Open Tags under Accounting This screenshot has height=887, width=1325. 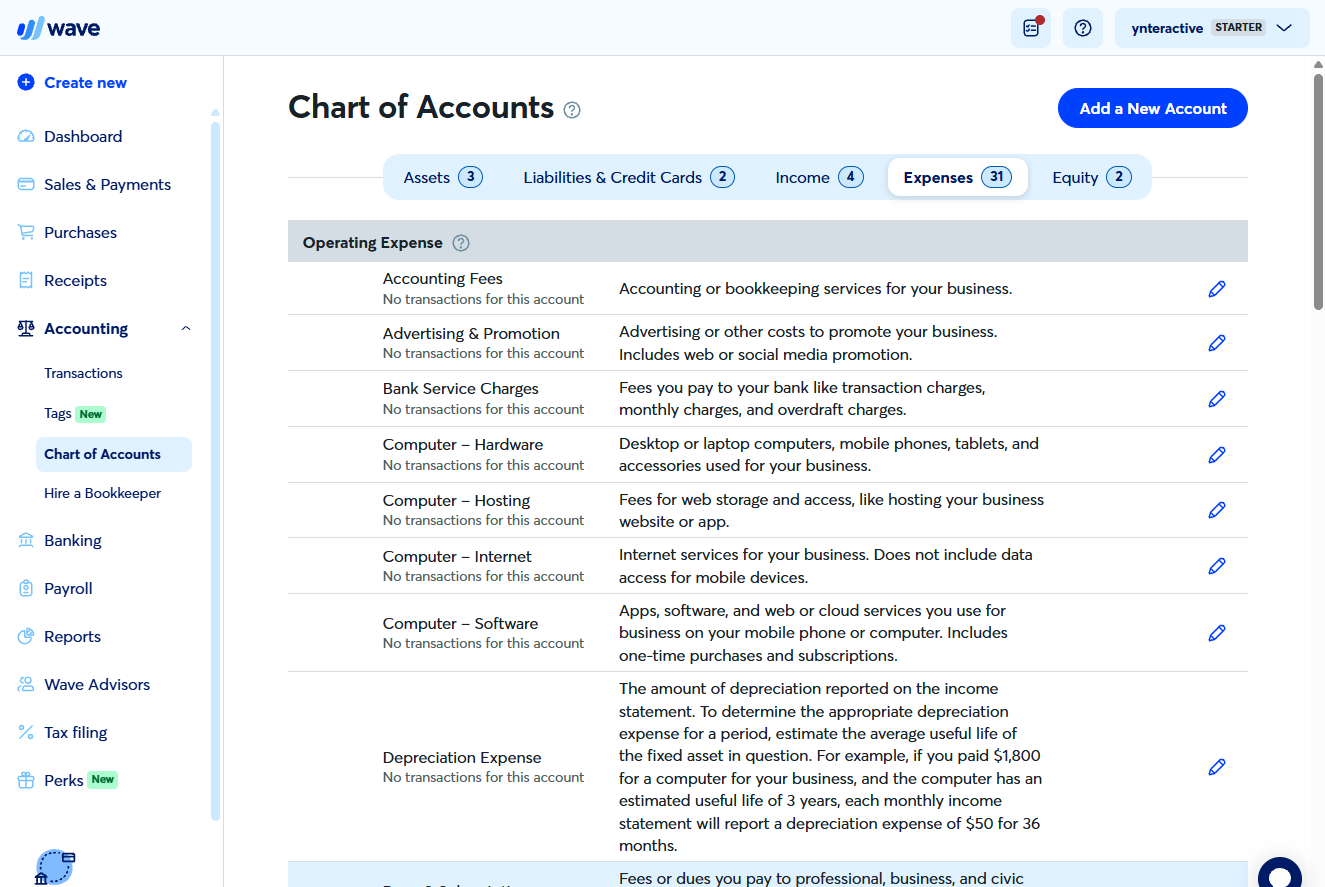(x=58, y=414)
